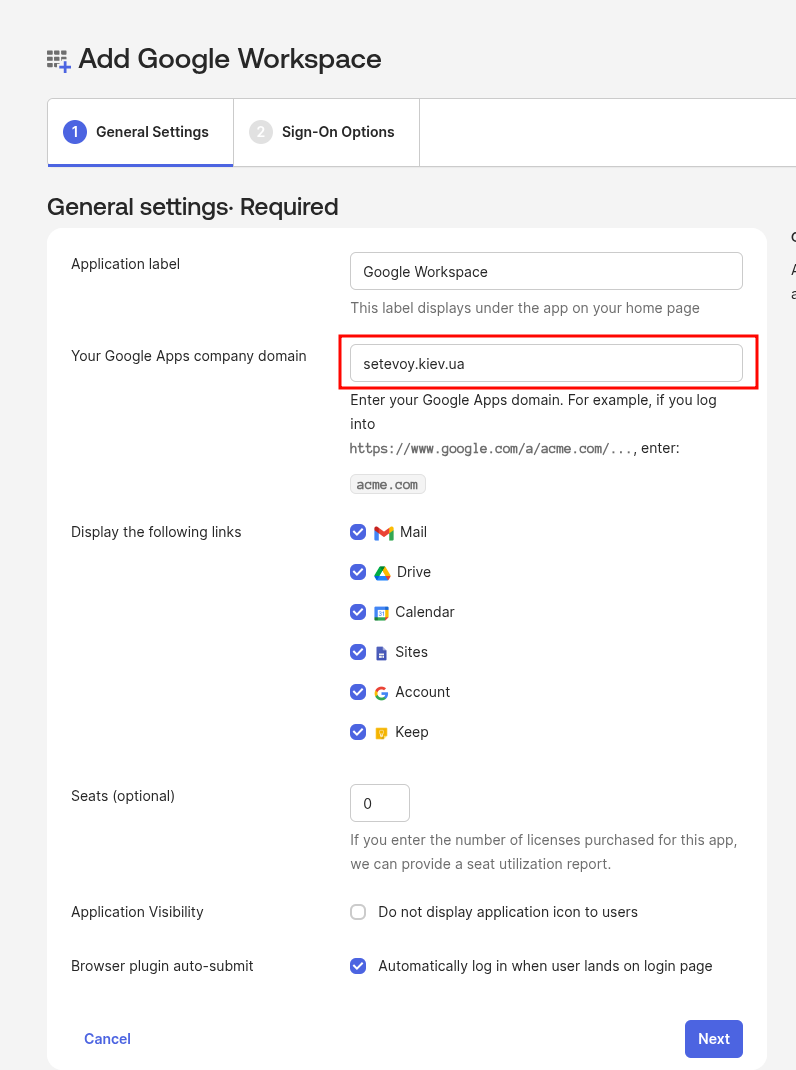The image size is (796, 1070).
Task: Focus the Application label text field
Action: tap(546, 272)
